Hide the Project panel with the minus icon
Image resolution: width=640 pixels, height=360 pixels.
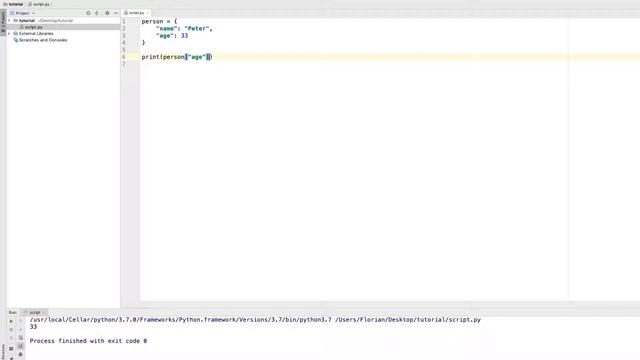point(116,13)
